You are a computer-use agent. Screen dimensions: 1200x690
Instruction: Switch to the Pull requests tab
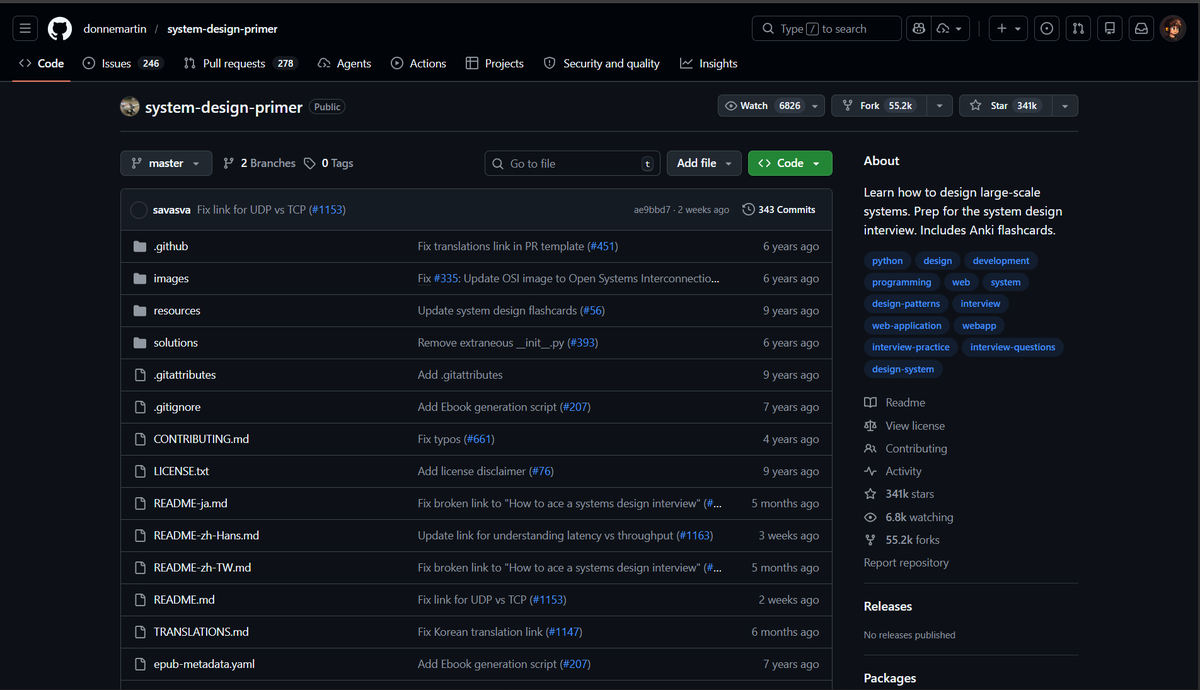coord(240,63)
